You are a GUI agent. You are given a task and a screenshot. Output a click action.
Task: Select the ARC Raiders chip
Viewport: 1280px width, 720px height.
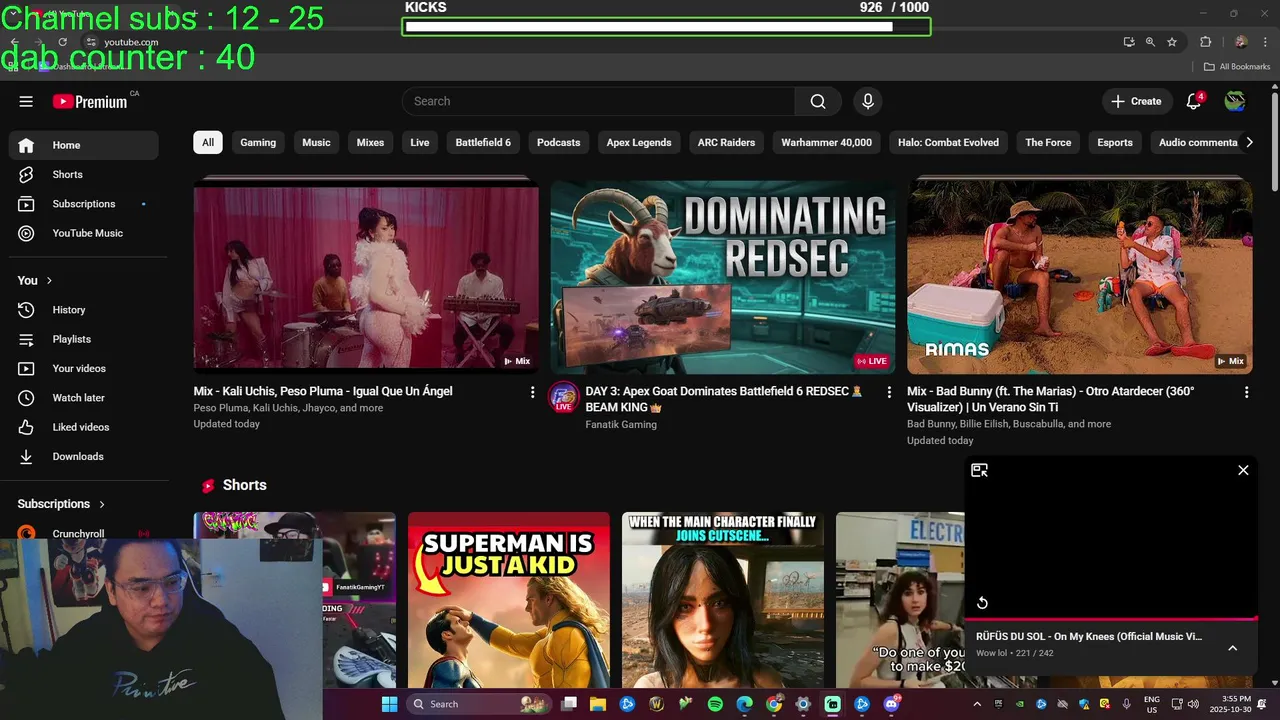[x=726, y=142]
